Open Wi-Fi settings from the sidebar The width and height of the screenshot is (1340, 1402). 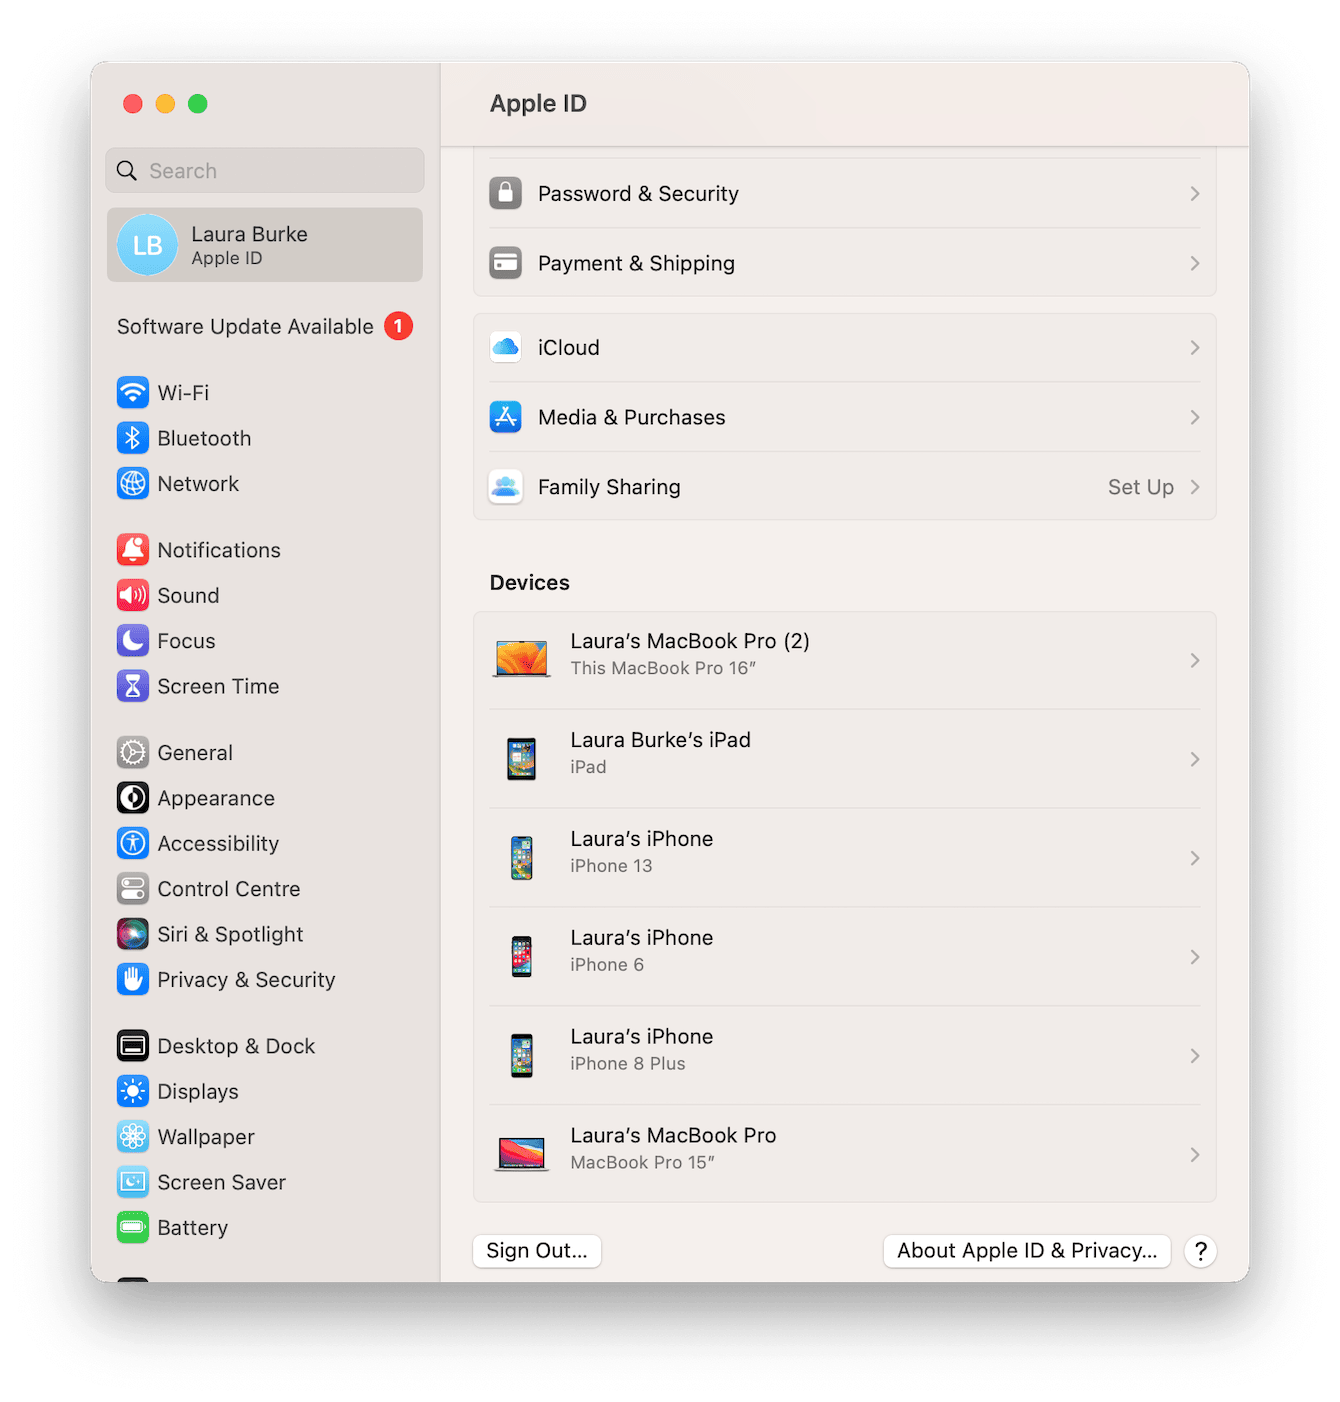182,392
